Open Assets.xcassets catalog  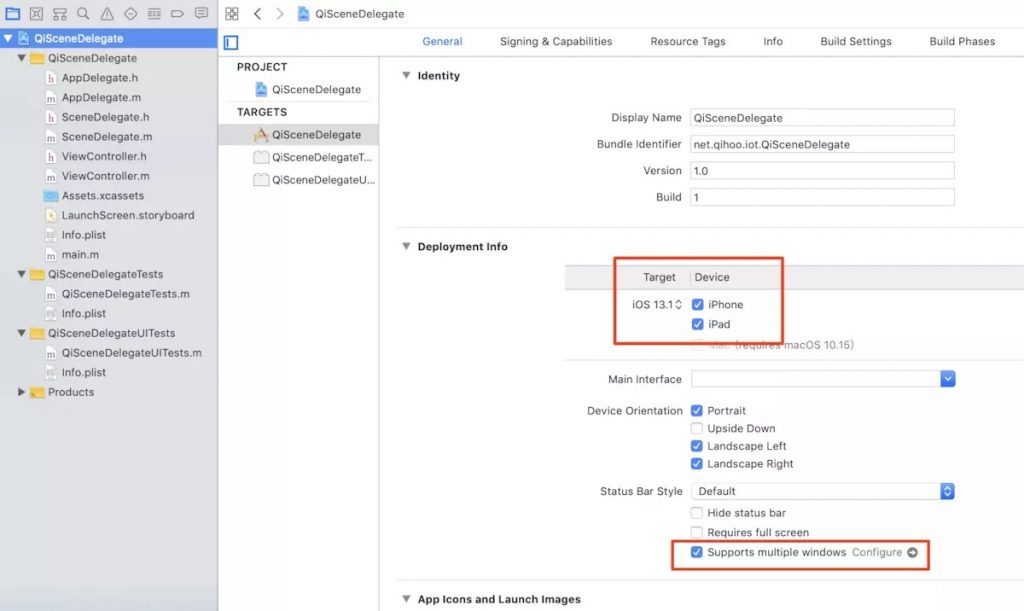103,195
